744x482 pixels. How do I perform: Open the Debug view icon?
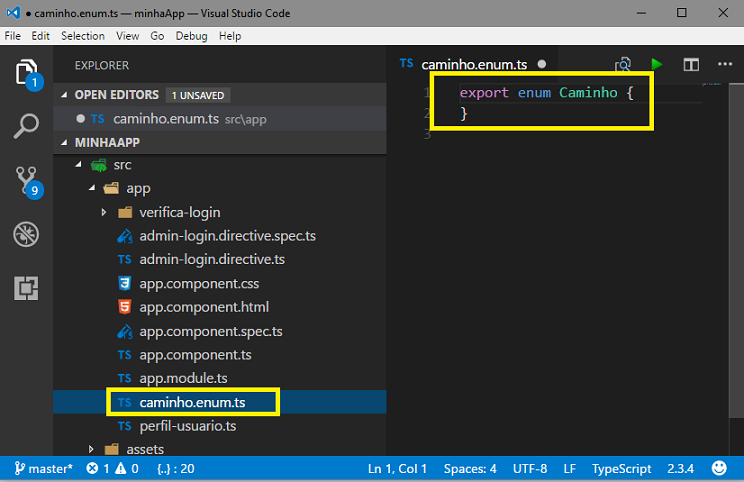26,234
